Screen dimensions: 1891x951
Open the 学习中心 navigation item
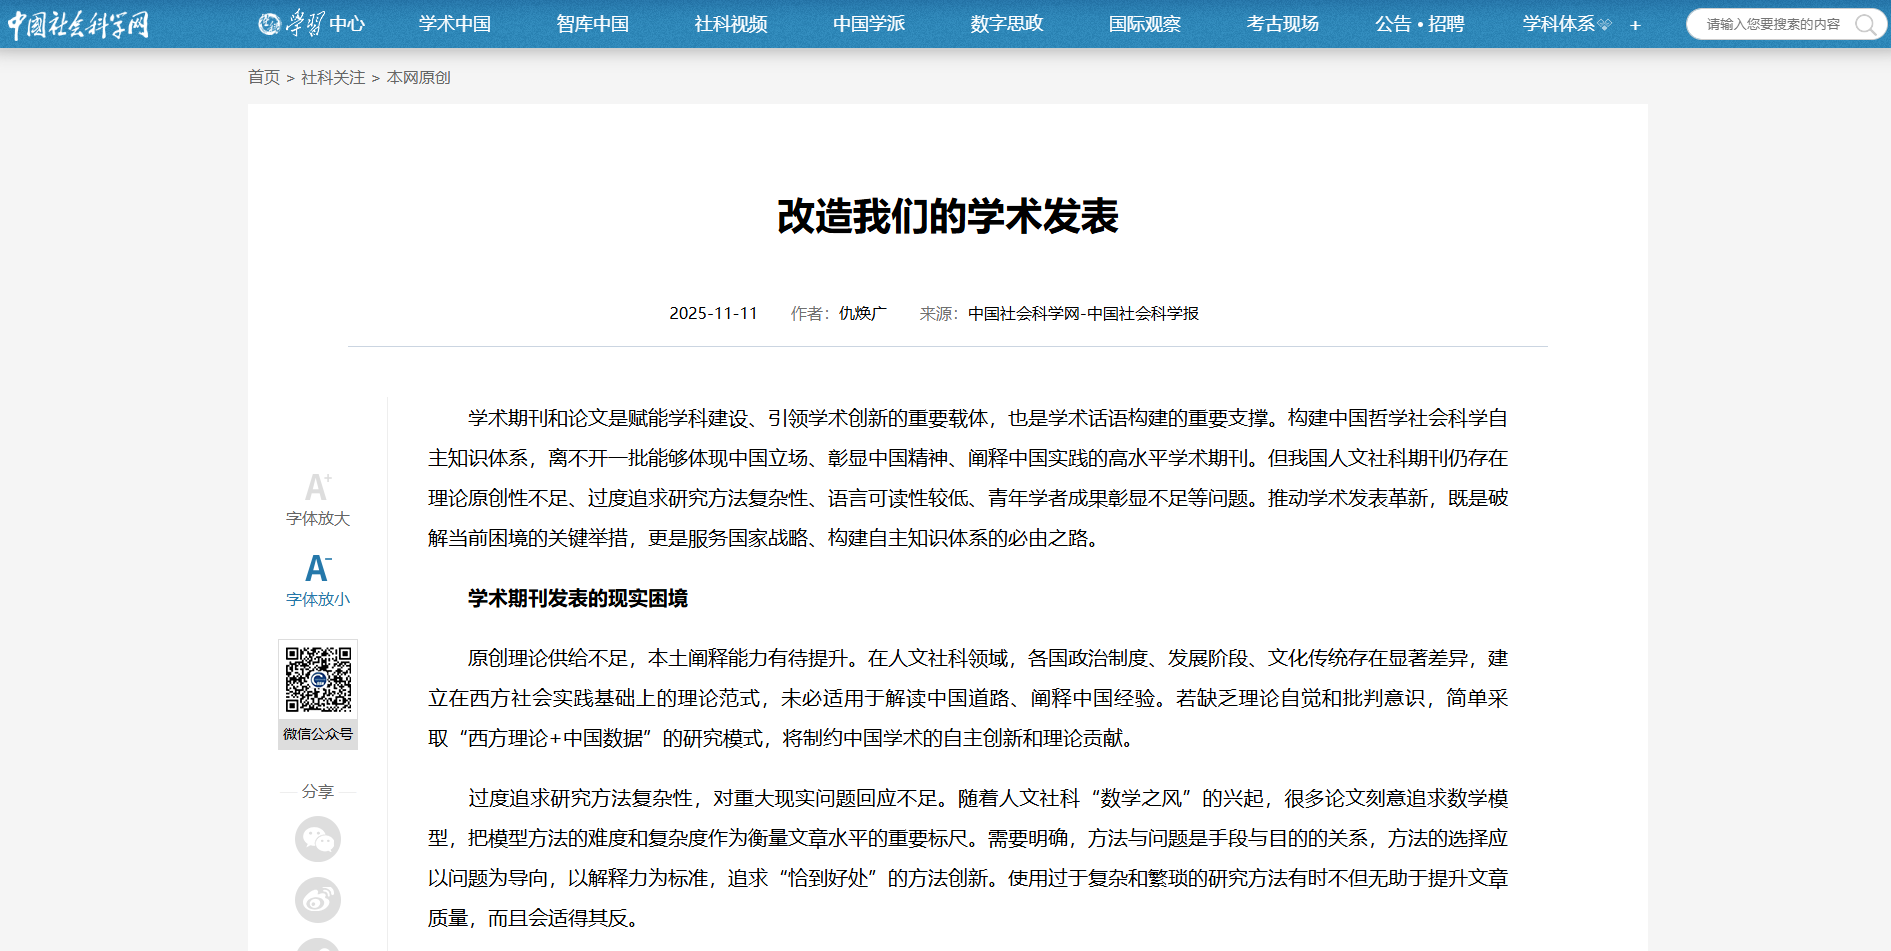click(312, 24)
